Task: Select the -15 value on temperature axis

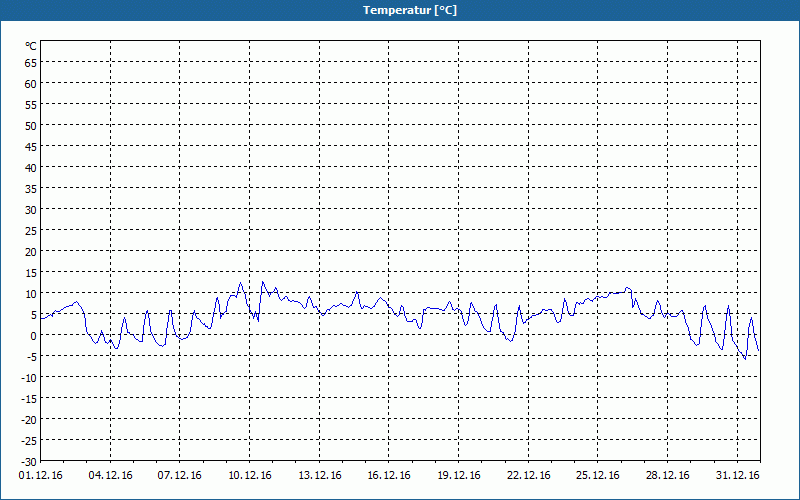Action: [x=29, y=398]
